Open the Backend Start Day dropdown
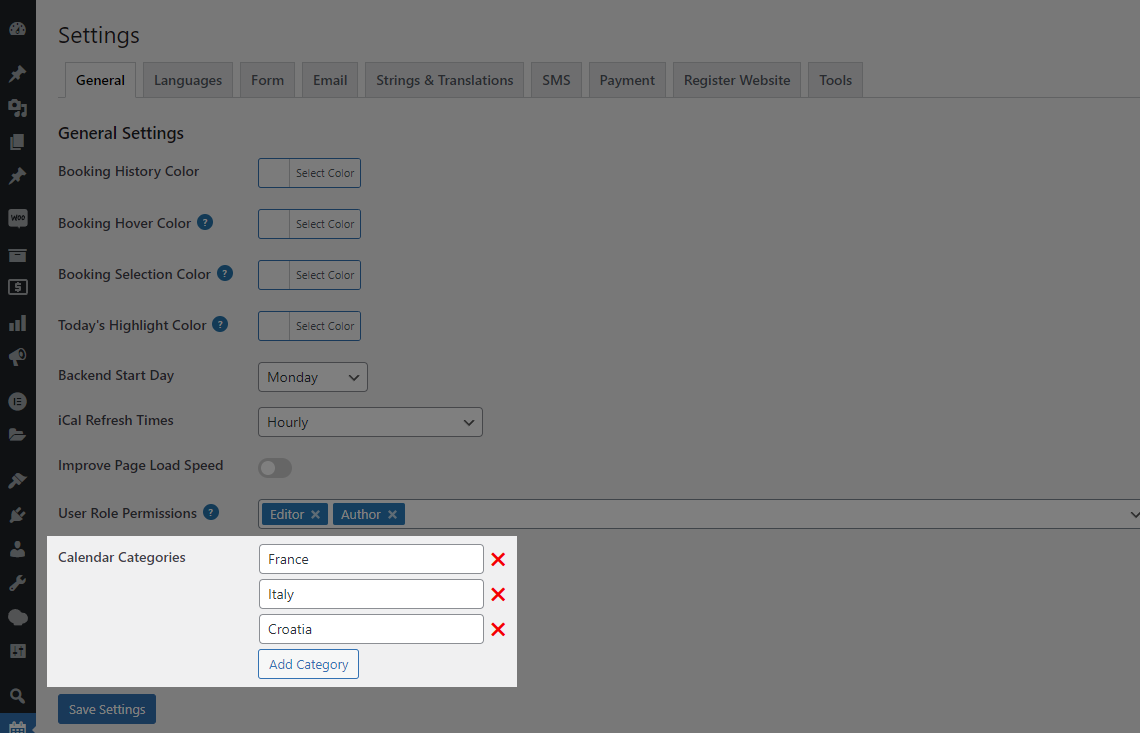The image size is (1140, 733). tap(312, 377)
